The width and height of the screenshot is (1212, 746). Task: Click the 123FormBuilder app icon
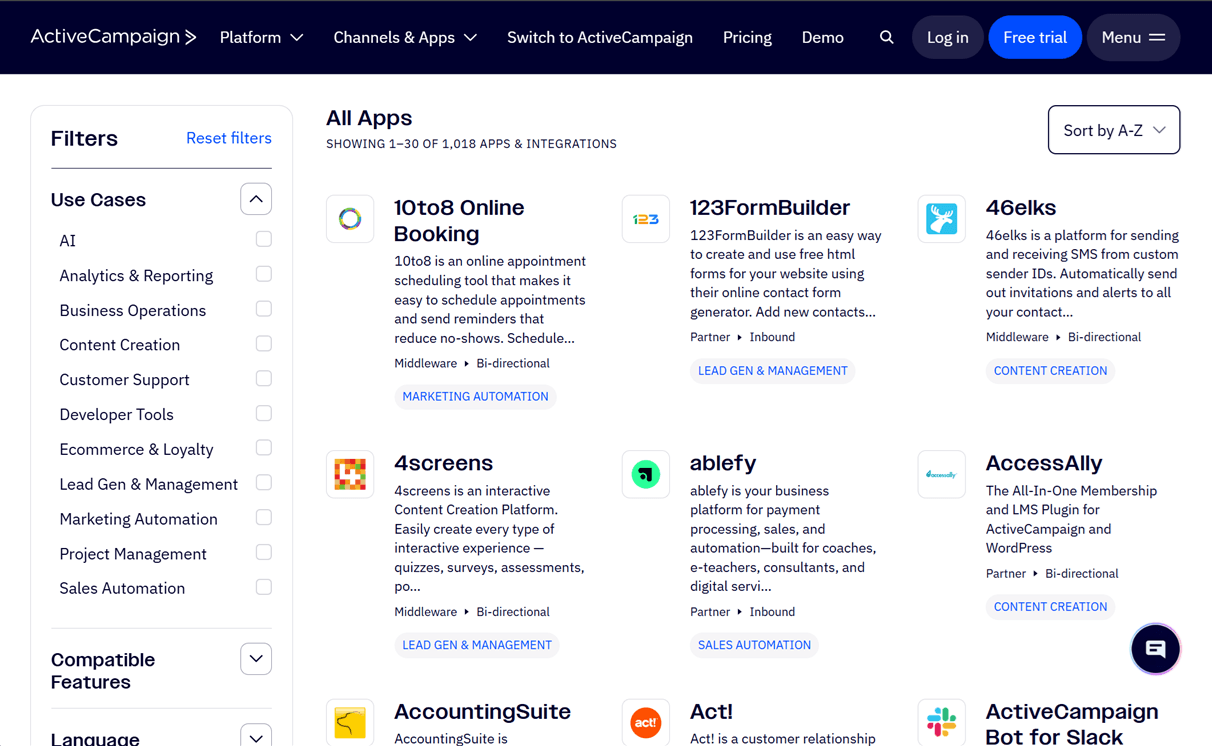[646, 219]
